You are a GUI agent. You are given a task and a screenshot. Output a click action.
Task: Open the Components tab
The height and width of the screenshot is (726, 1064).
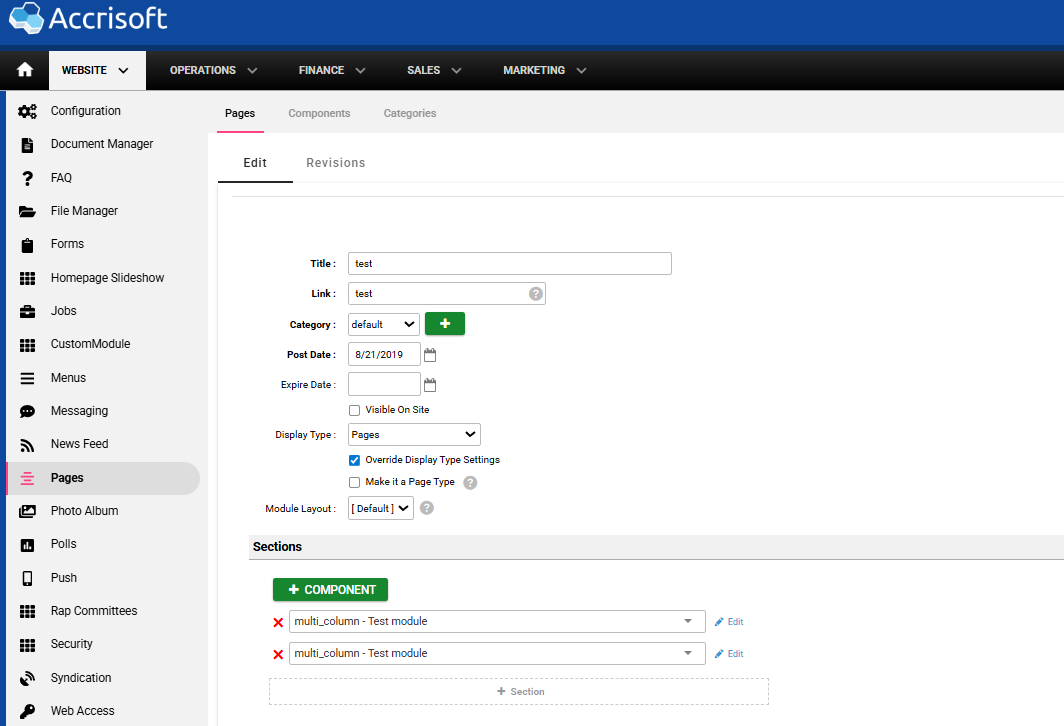[x=319, y=113]
